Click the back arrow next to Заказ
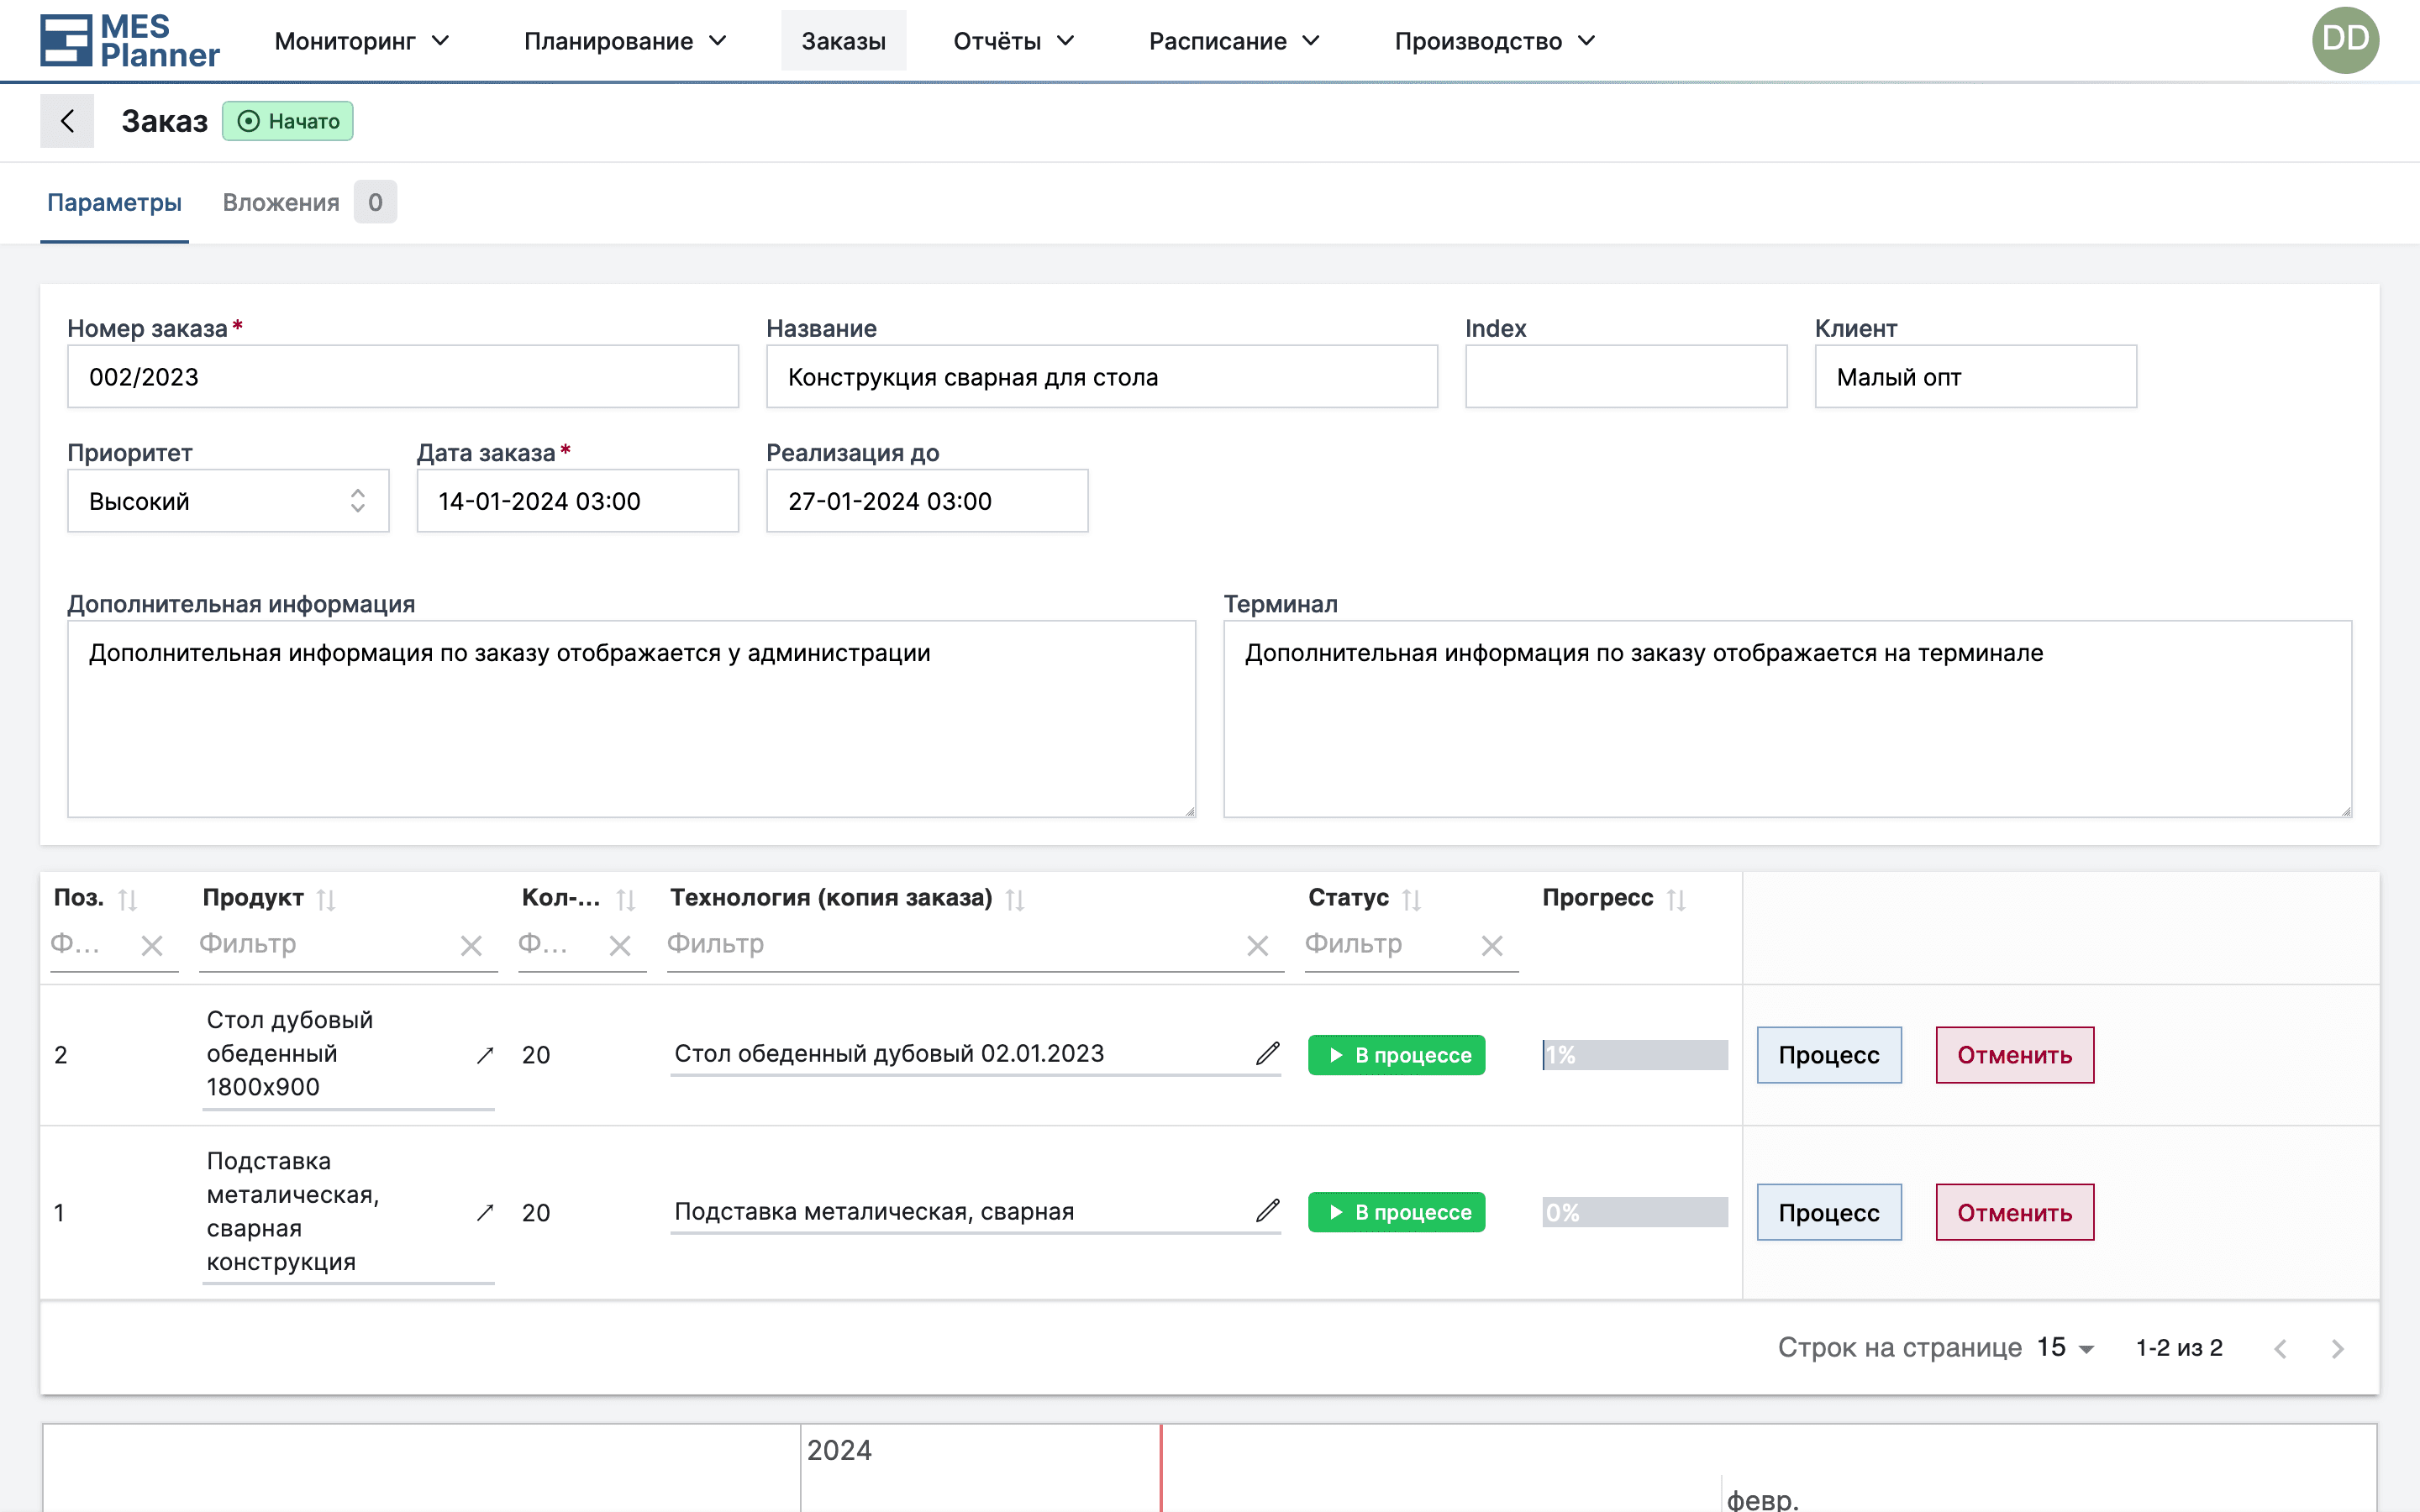Image resolution: width=2420 pixels, height=1512 pixels. click(67, 120)
